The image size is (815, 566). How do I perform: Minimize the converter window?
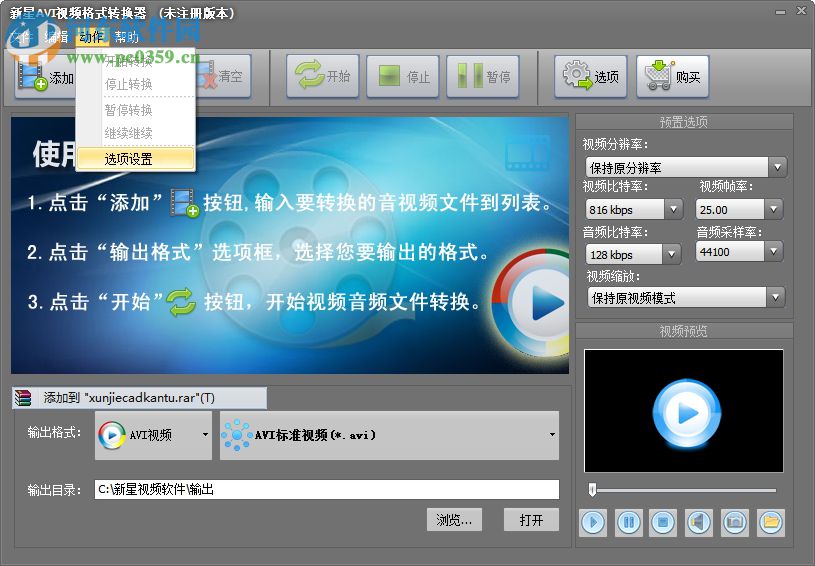pos(780,11)
